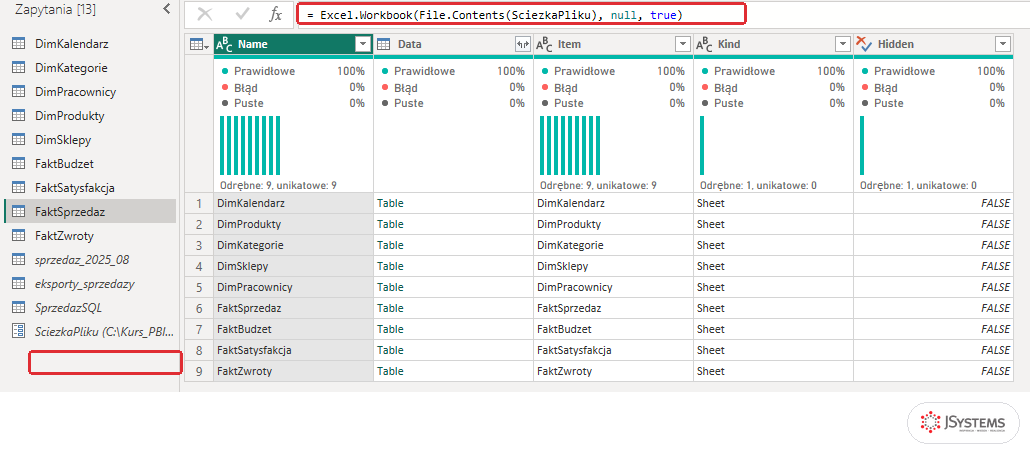1030x454 pixels.
Task: Click Item column text type icon
Action: (x=545, y=44)
